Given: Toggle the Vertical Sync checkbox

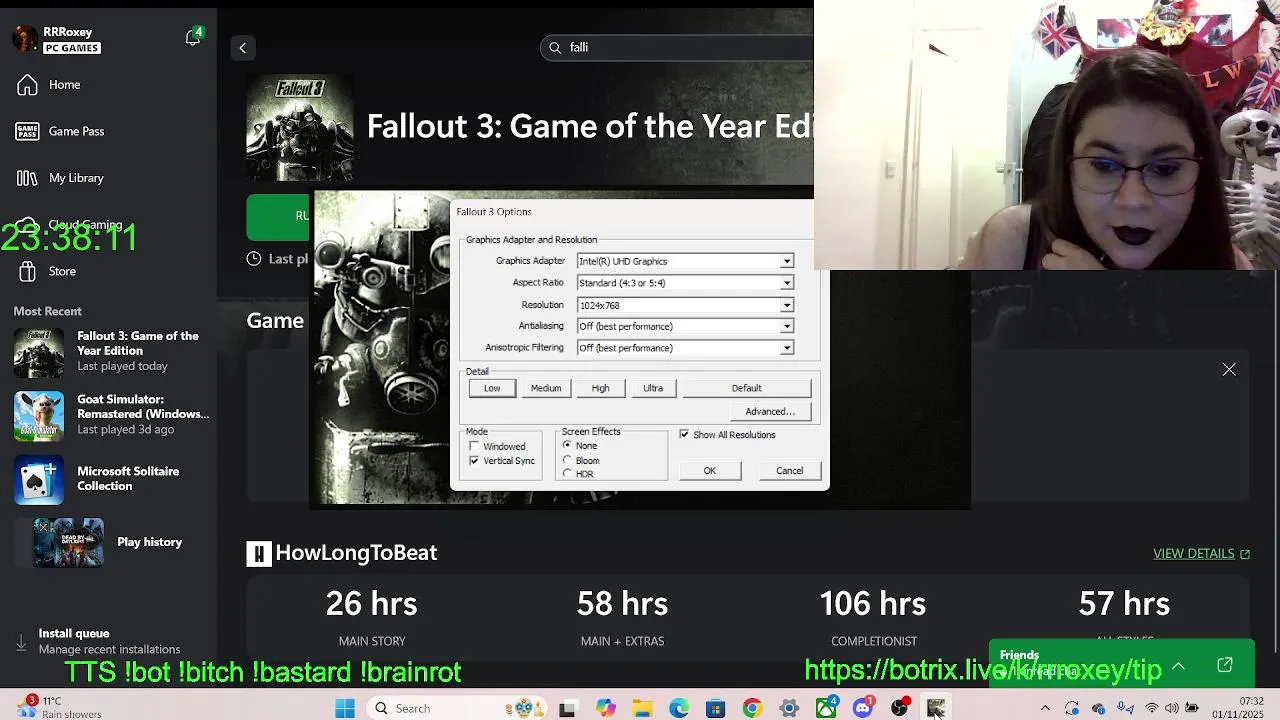Looking at the screenshot, I should [x=474, y=461].
